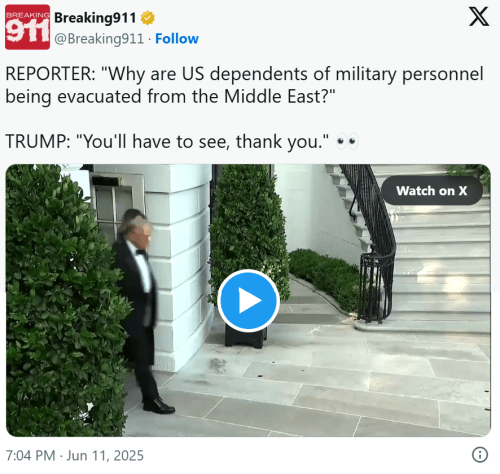Click the red 911 logo text
Image resolution: width=500 pixels, height=474 pixels.
click(27, 32)
